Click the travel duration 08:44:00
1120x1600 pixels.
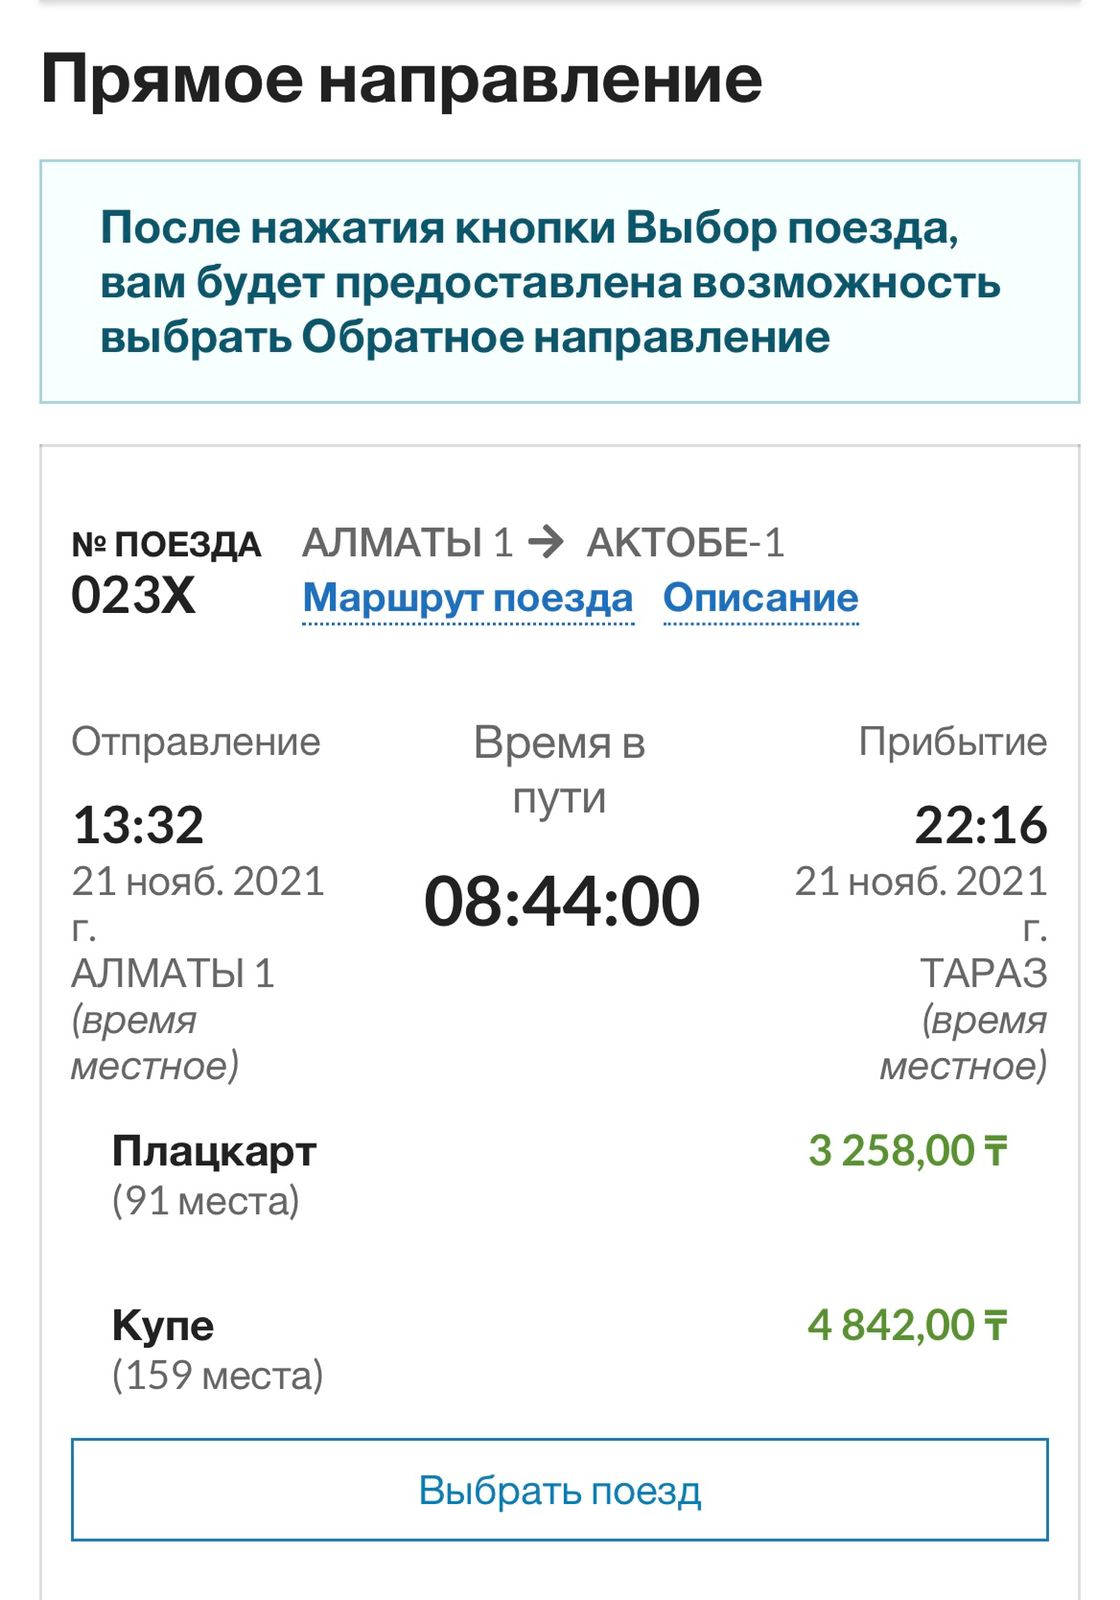(561, 901)
